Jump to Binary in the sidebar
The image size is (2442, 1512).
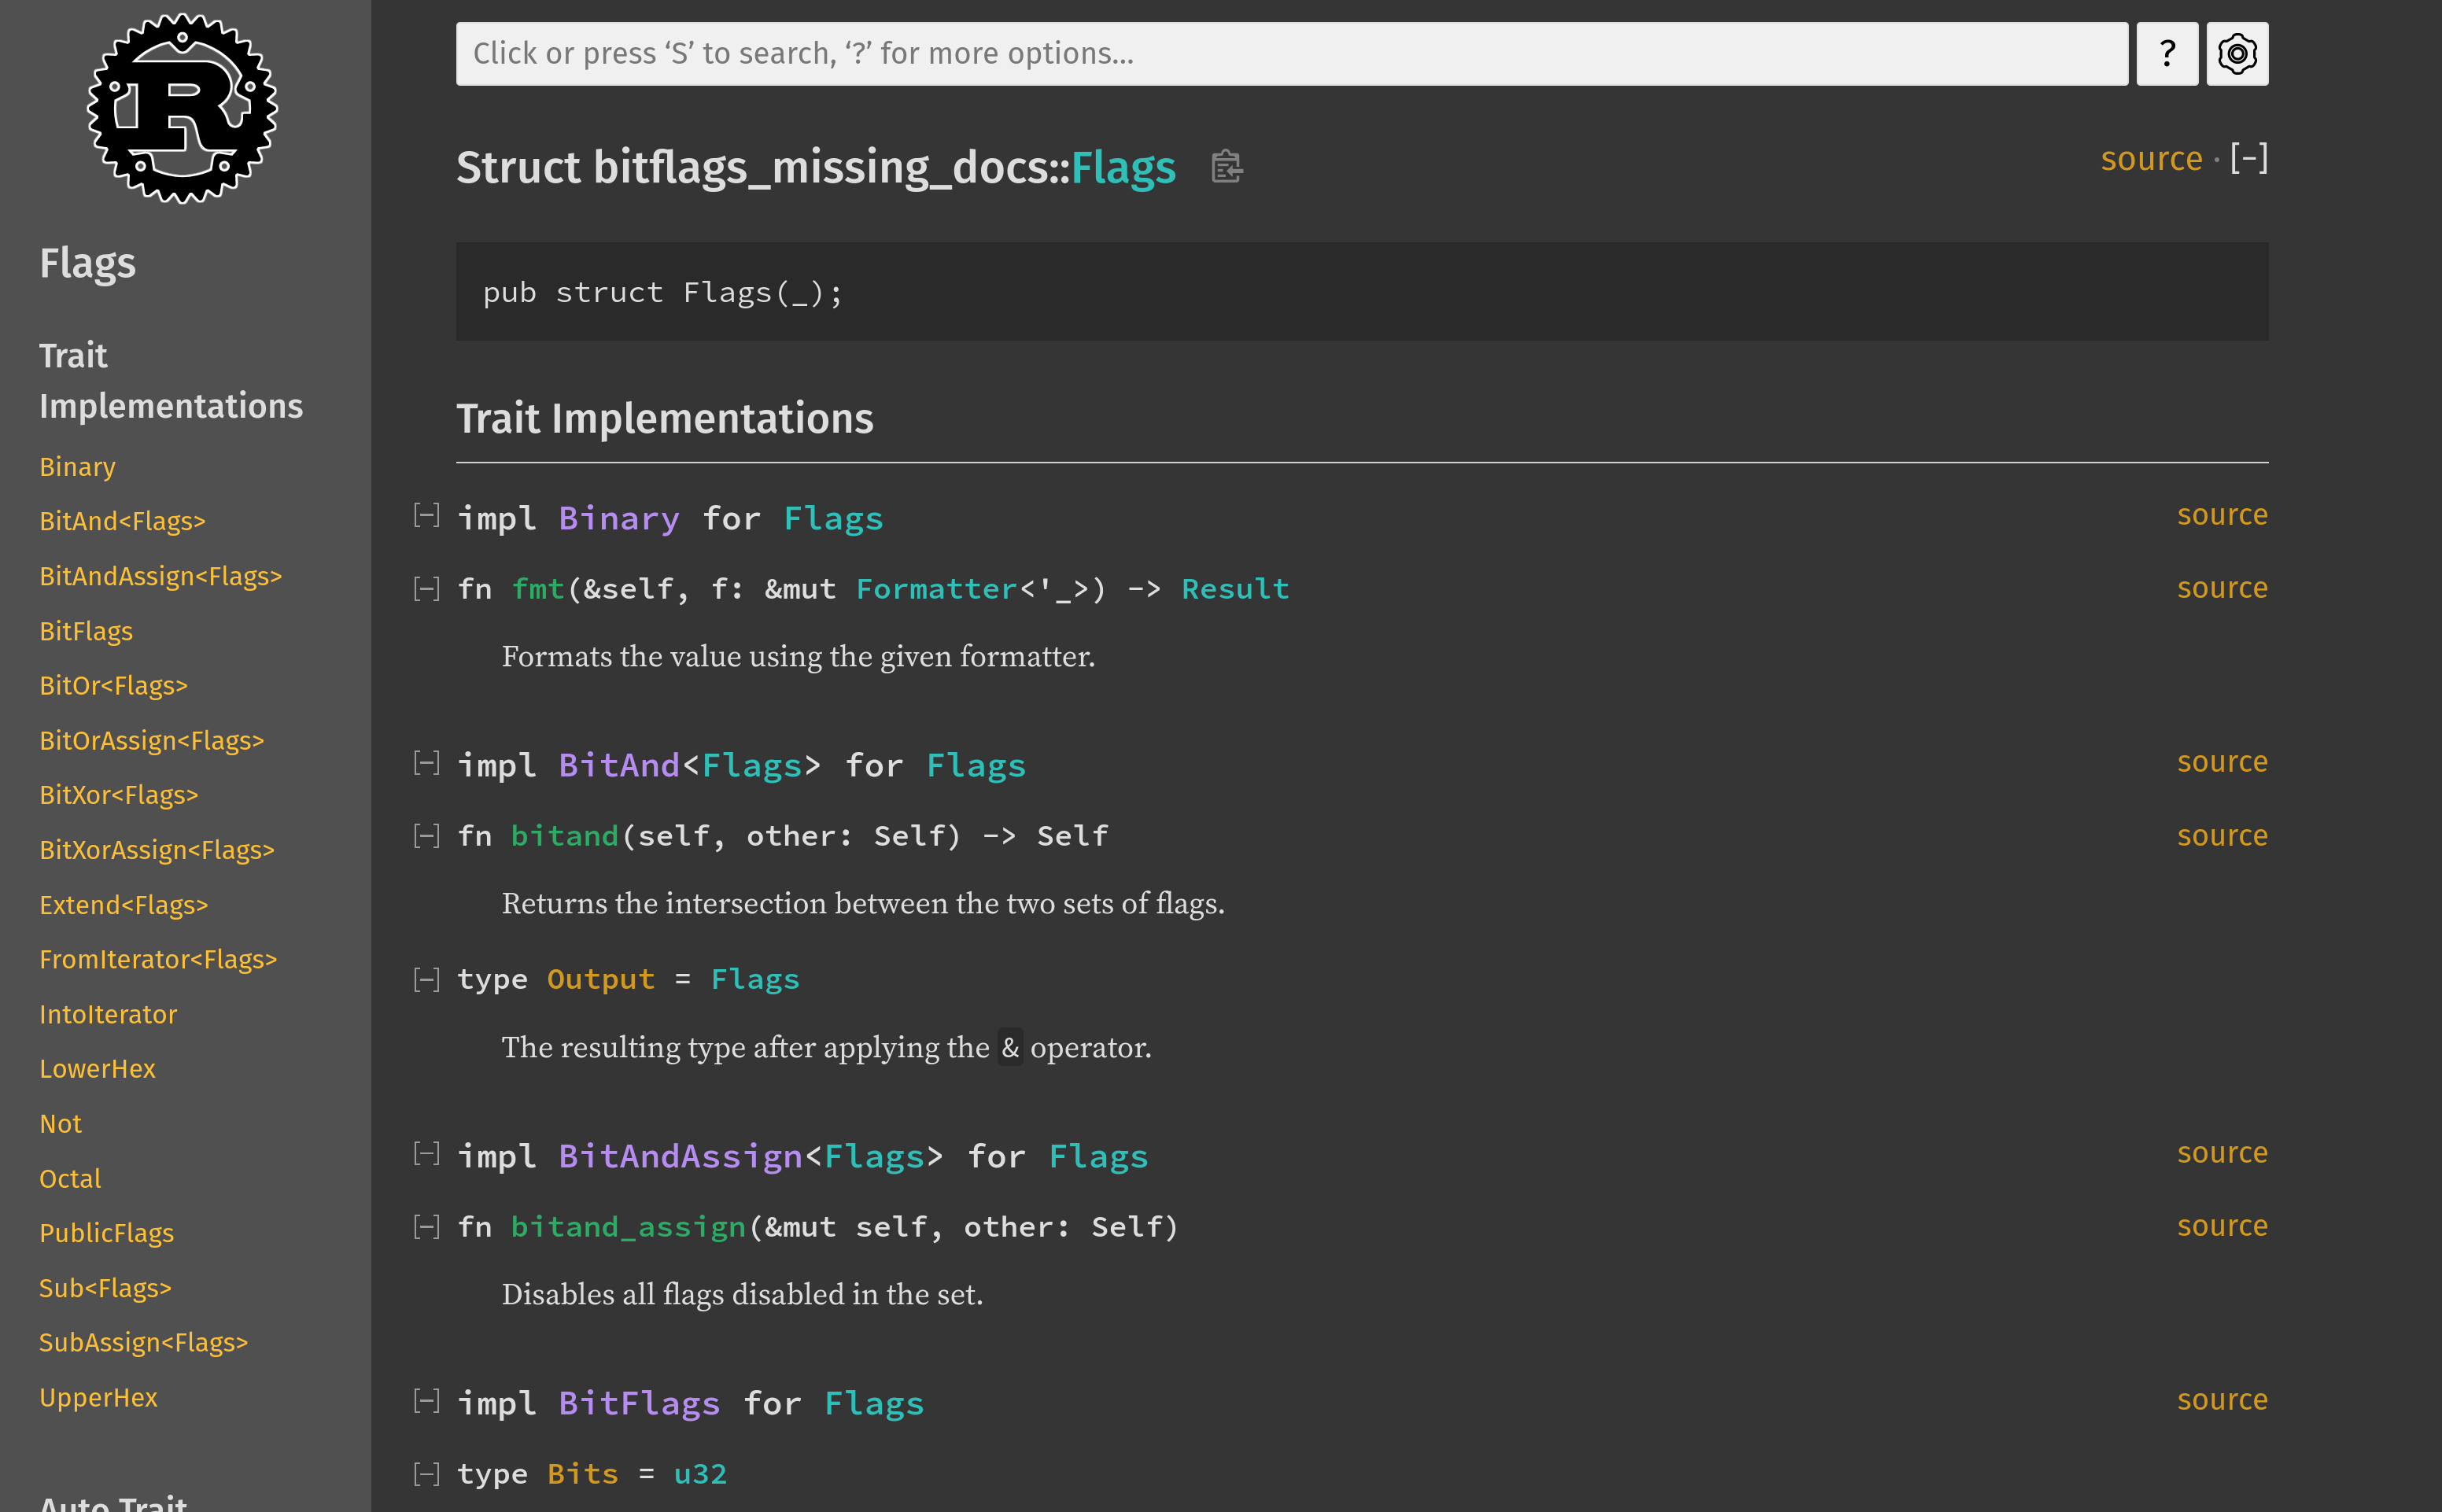coord(77,466)
